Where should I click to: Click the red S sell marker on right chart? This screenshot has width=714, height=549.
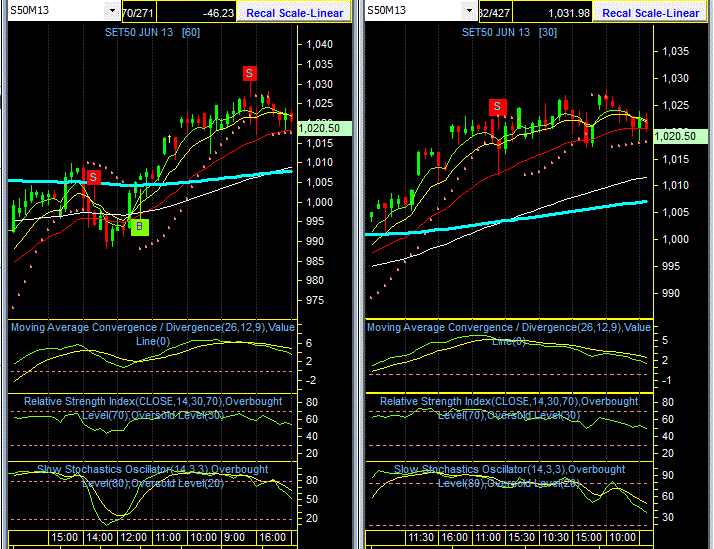(497, 107)
